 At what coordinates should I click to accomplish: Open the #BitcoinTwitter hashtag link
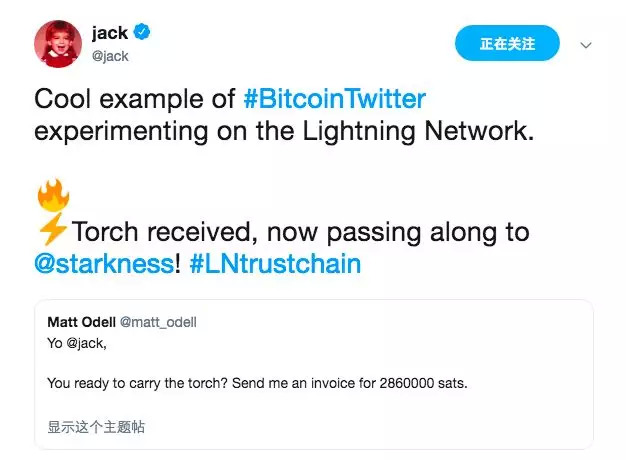point(334,99)
